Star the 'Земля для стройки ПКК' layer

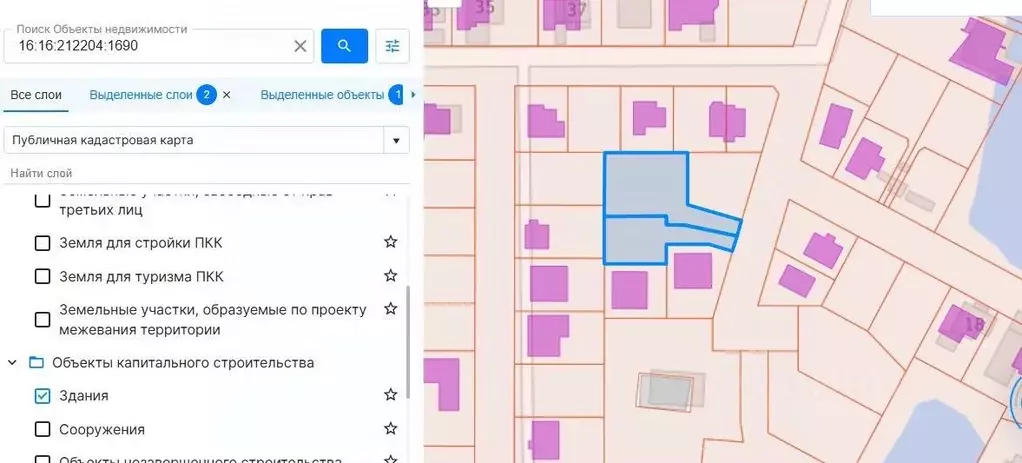click(391, 242)
